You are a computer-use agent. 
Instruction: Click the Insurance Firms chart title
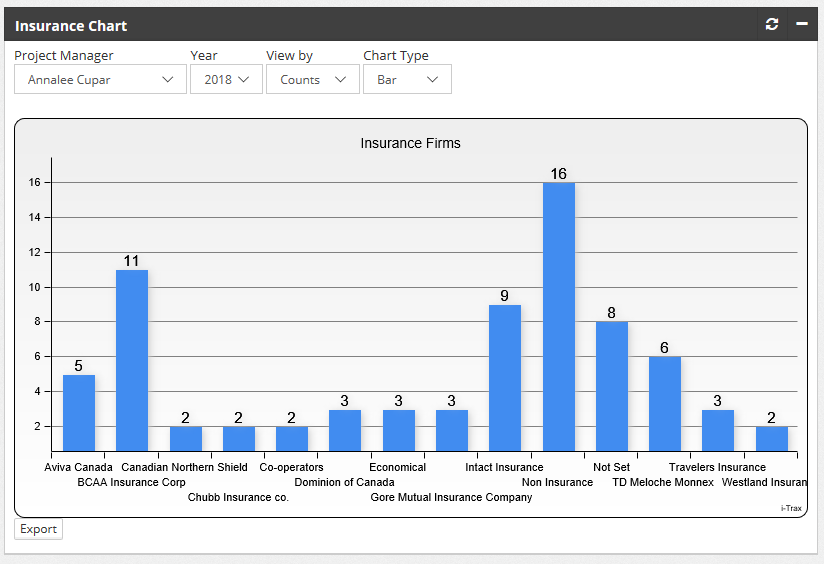[x=410, y=143]
